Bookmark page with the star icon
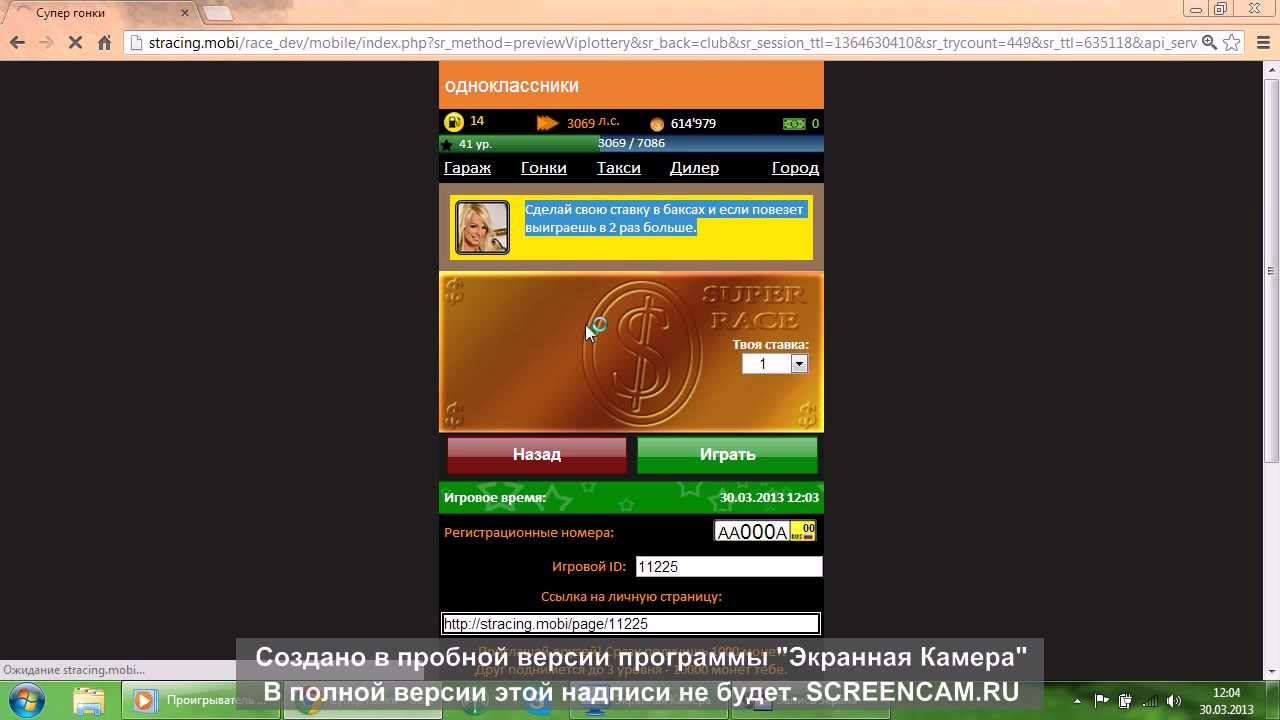Screen dimensions: 1280x720 pyautogui.click(x=1232, y=43)
